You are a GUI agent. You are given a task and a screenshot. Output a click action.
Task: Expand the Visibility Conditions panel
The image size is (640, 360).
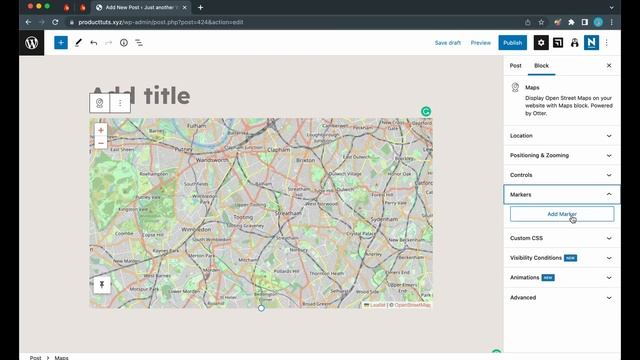tap(562, 258)
